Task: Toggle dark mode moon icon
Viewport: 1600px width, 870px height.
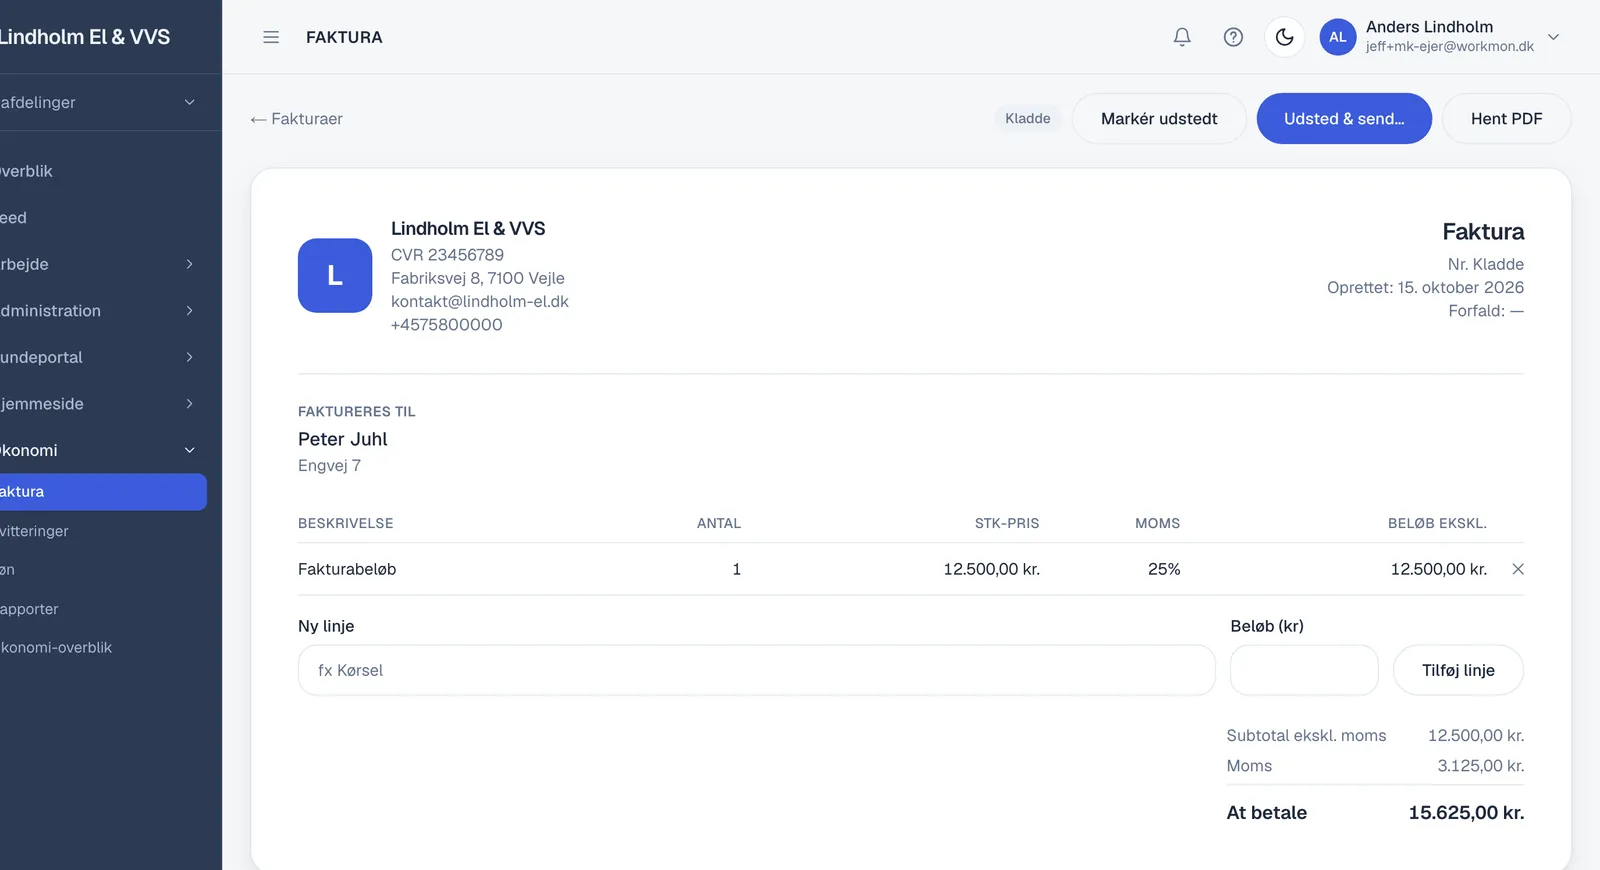Action: click(x=1285, y=37)
